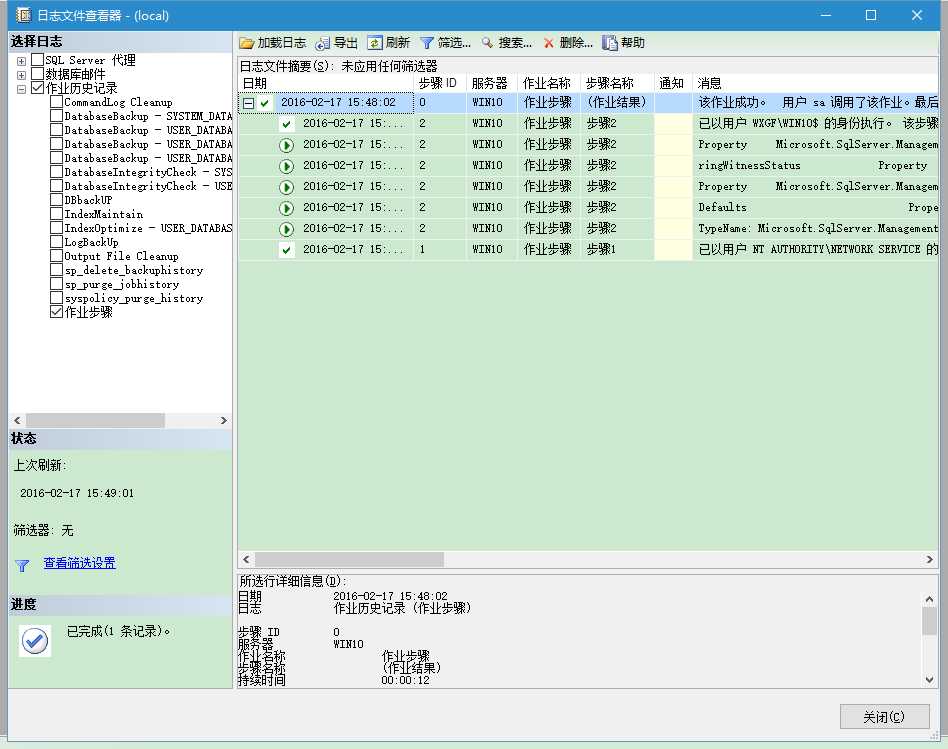Check the sp_delete_backuphistory checkbox
The image size is (948, 749).
56,270
